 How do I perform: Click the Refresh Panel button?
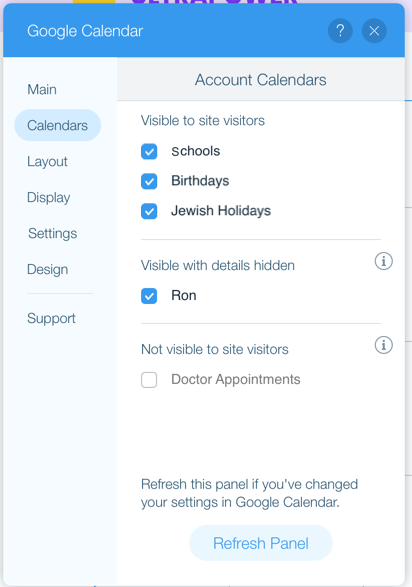[x=261, y=543]
